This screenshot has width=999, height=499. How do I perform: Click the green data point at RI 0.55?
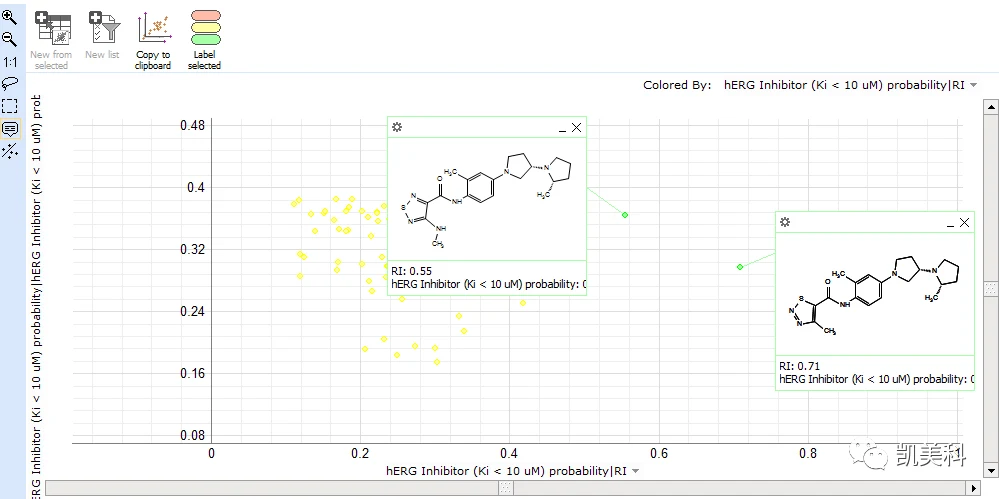[625, 215]
